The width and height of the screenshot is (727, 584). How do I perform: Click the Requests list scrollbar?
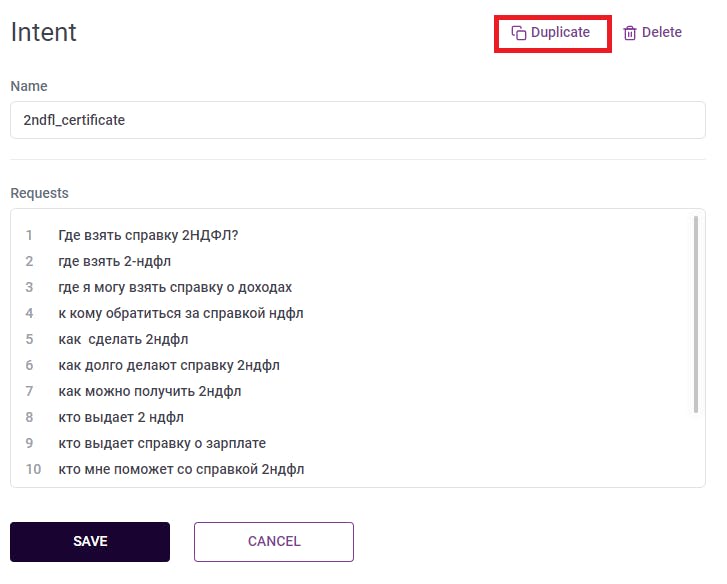(x=696, y=314)
